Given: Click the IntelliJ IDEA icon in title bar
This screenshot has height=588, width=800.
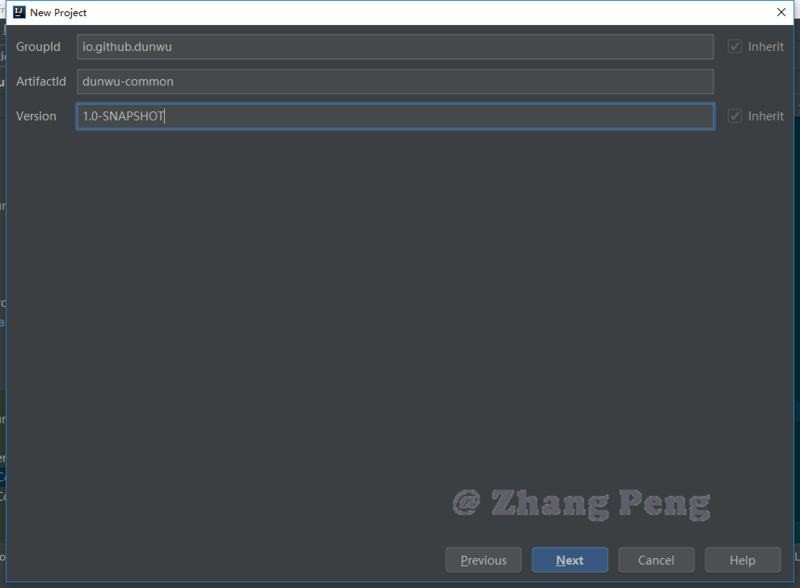Looking at the screenshot, I should pyautogui.click(x=18, y=12).
